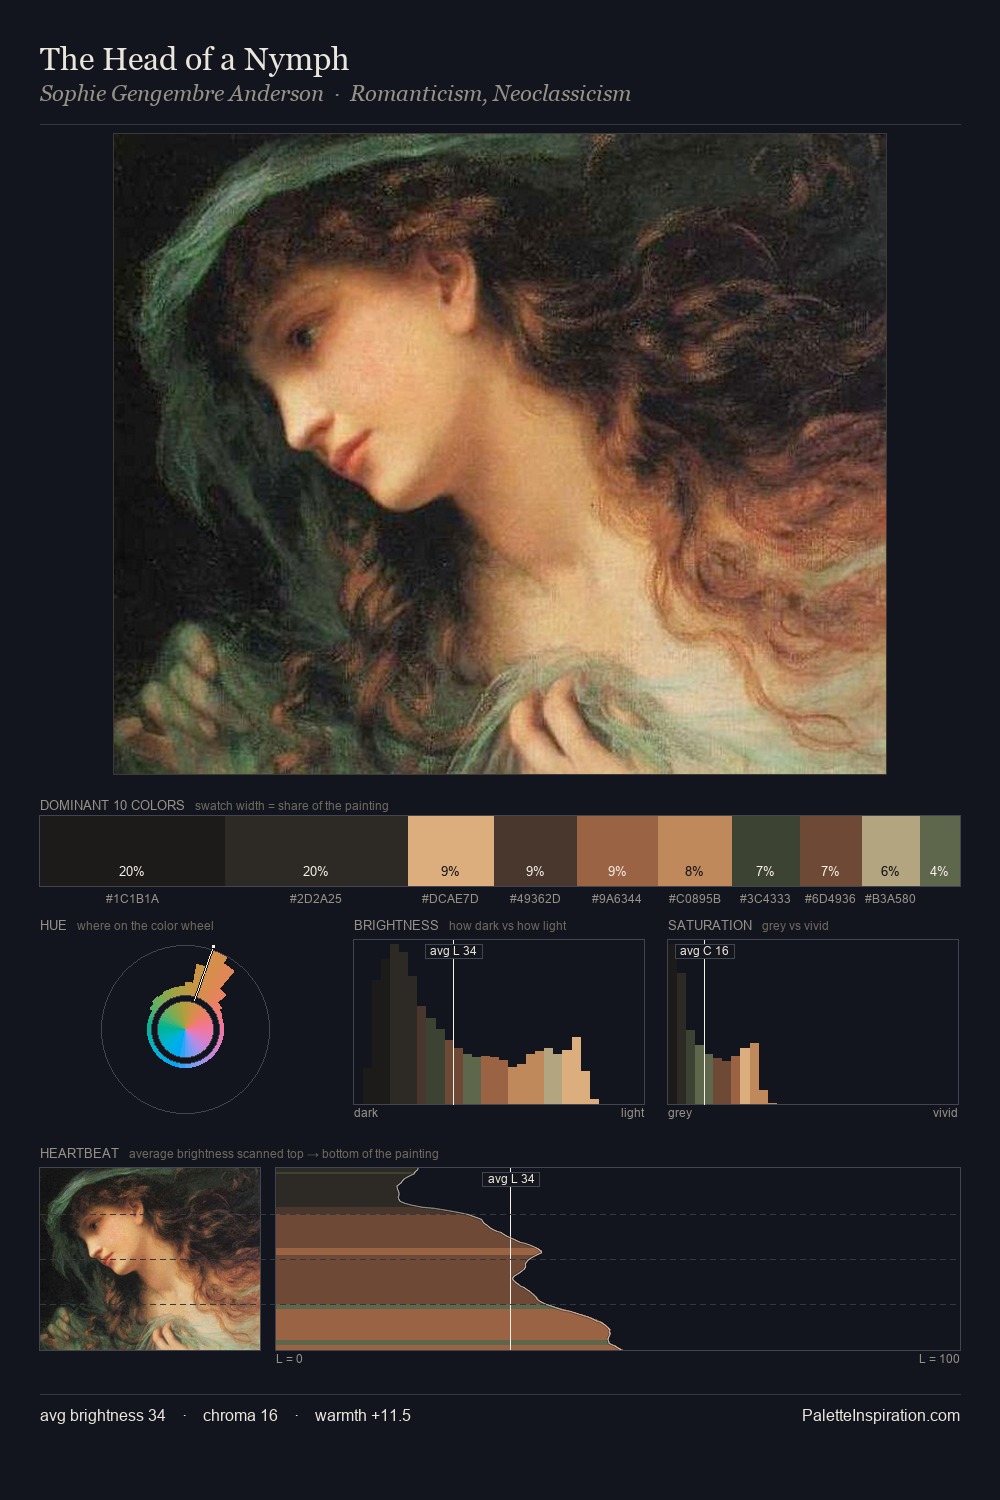The image size is (1000, 1500).
Task: Click the DOMINANT 10 COLORS heading
Action: [112, 805]
